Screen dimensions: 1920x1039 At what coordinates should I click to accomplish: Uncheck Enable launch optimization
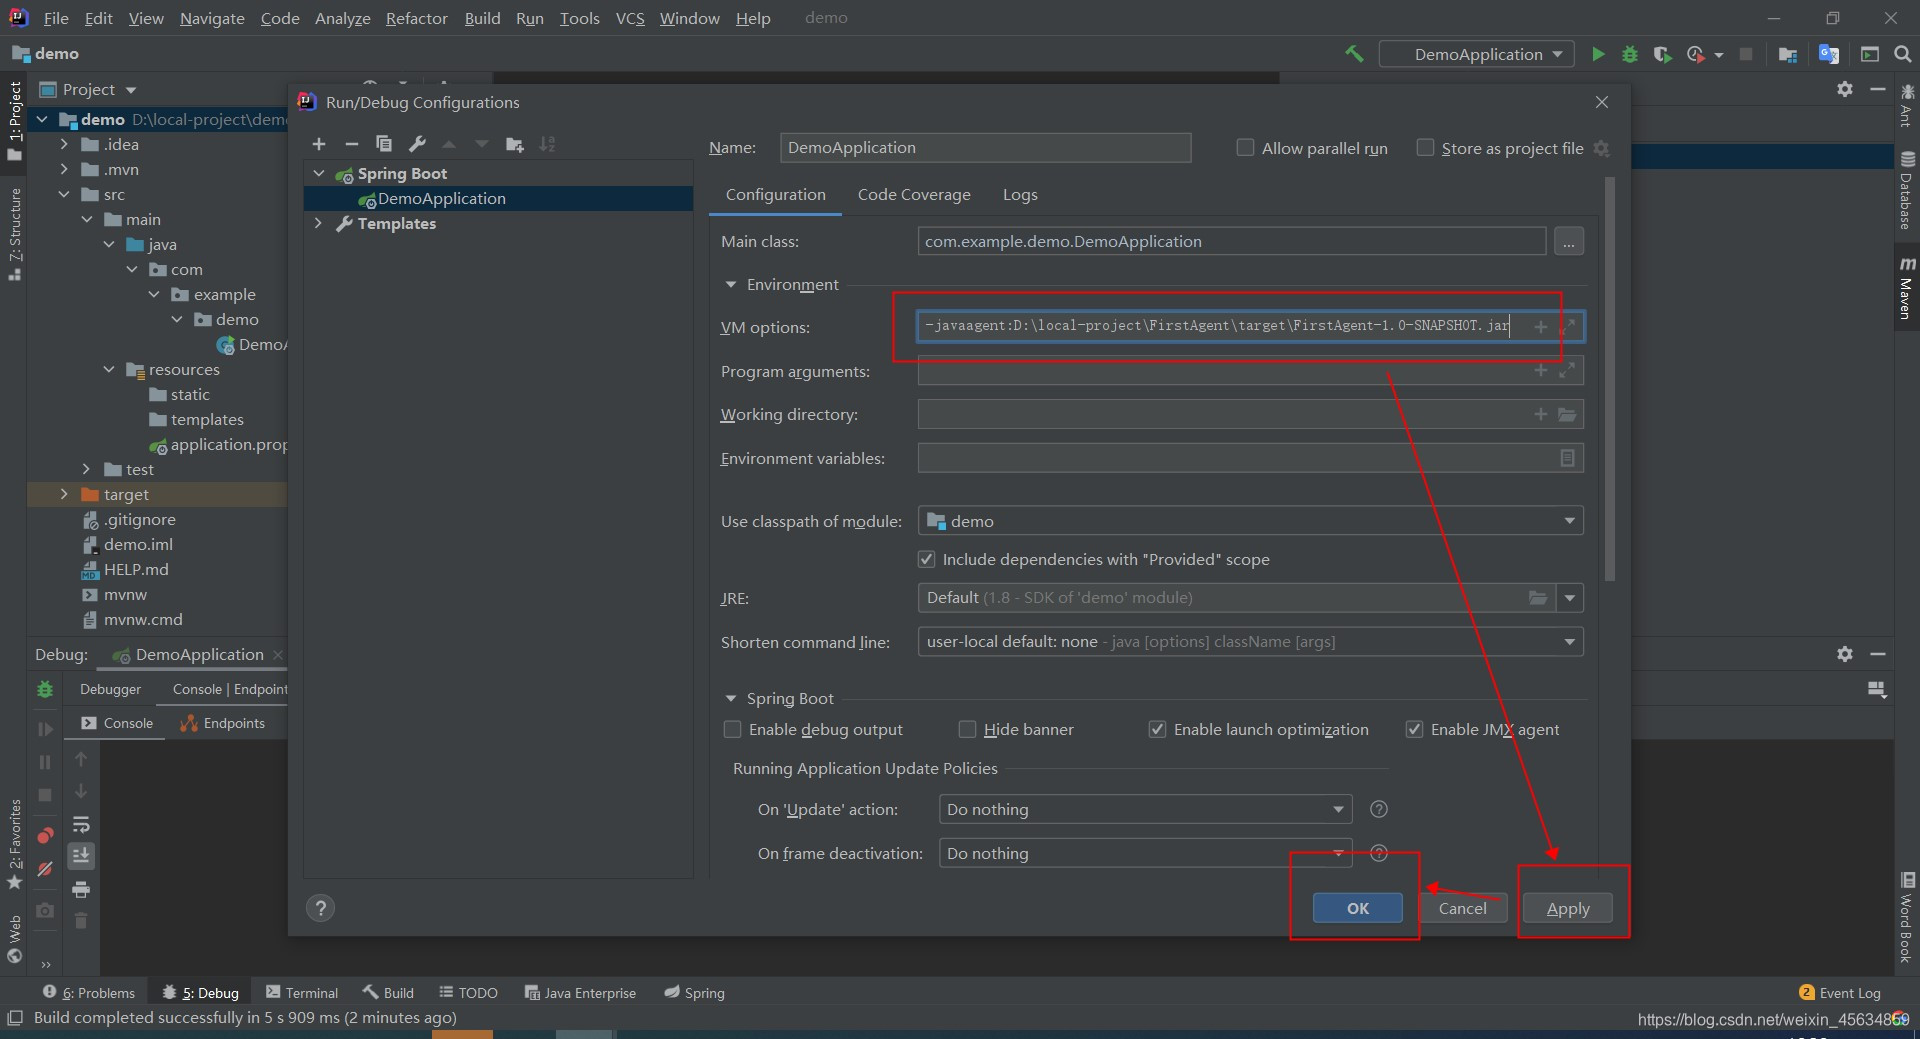pos(1157,729)
